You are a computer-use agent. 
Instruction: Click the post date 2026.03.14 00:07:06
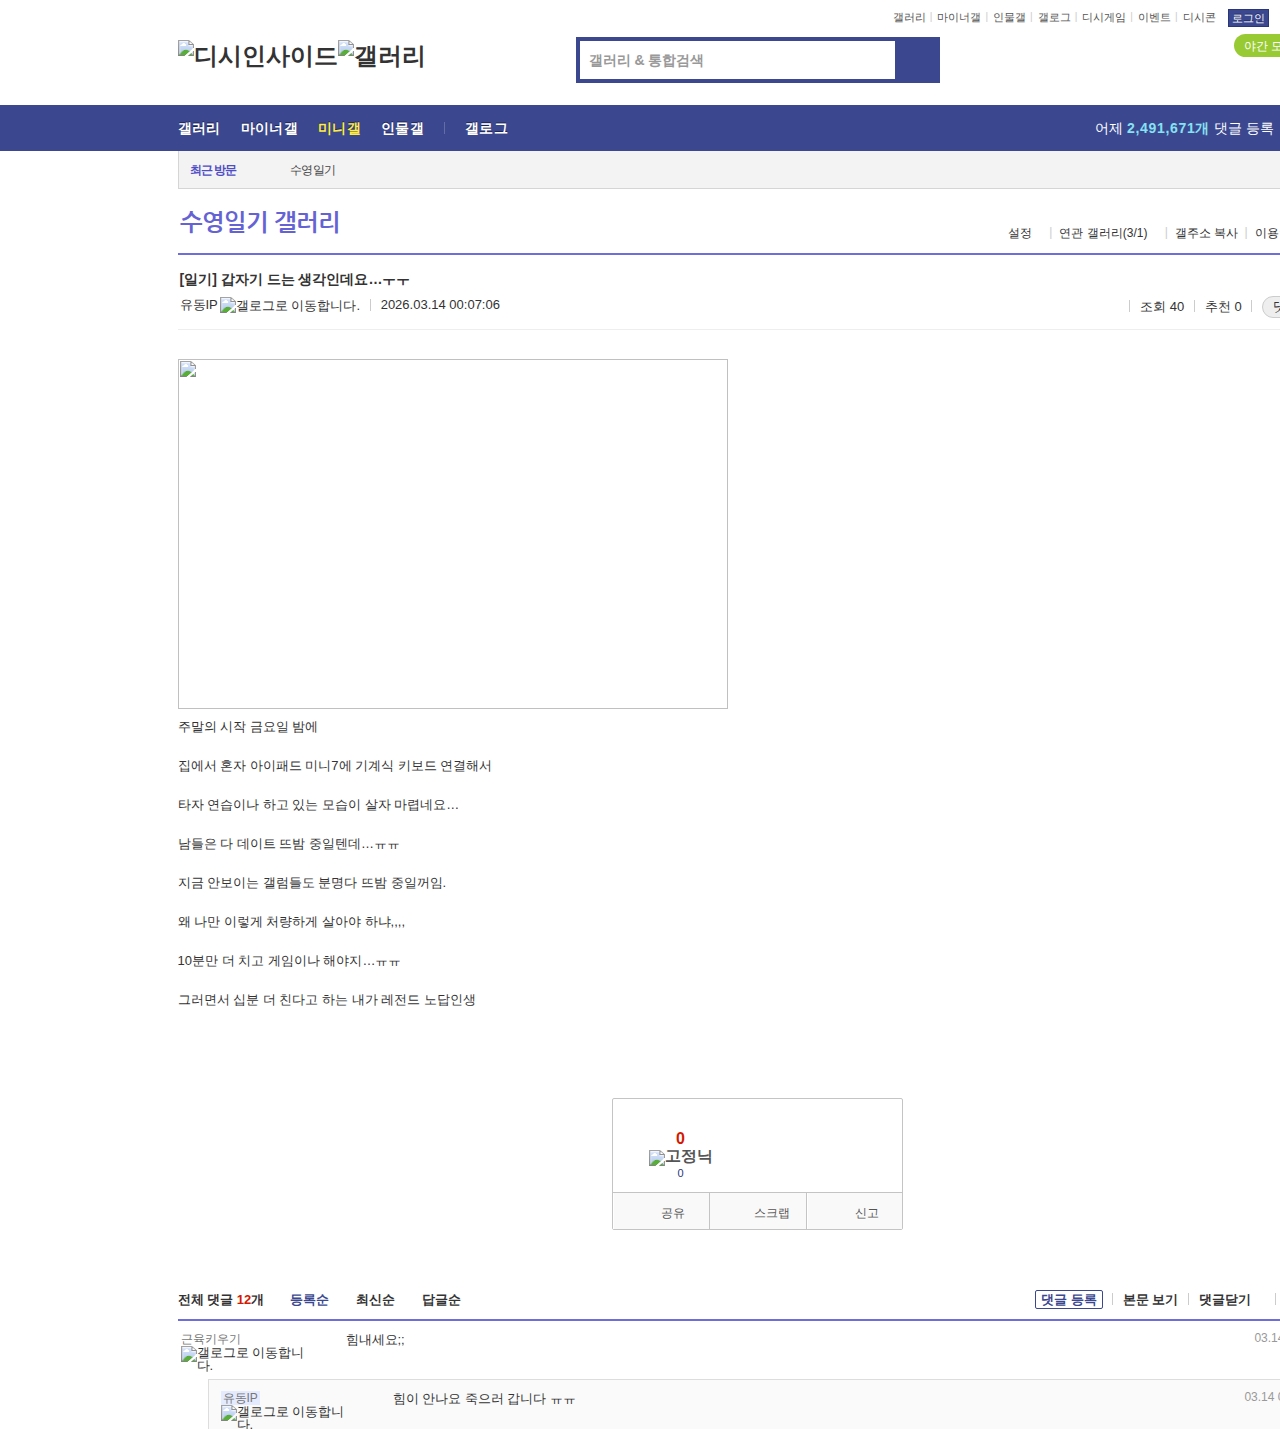click(440, 305)
